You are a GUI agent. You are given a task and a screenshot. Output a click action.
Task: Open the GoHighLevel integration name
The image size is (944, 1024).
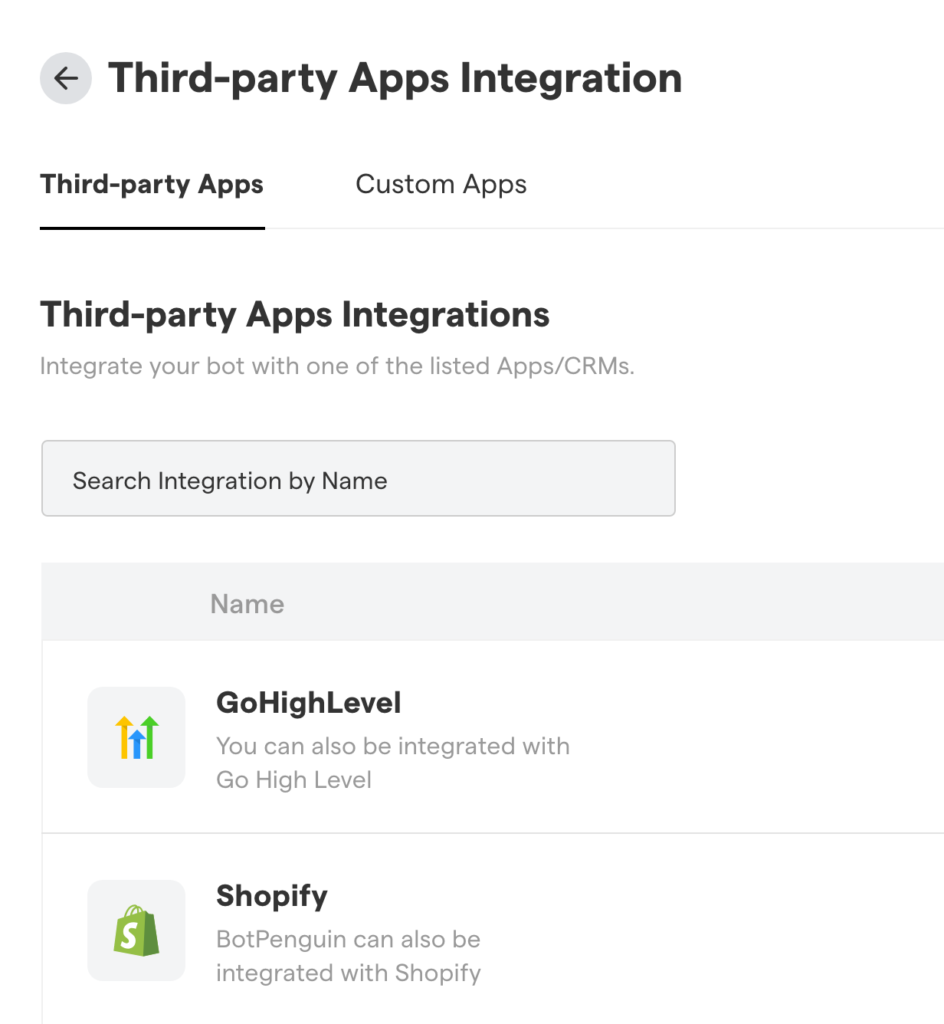click(308, 703)
